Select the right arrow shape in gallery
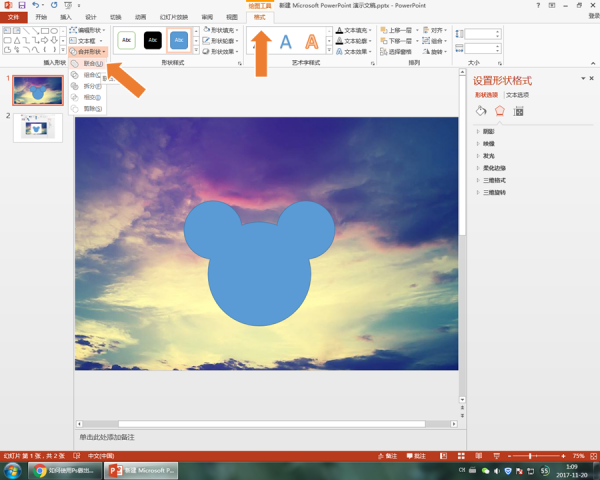Viewport: 600px width, 480px height. point(45,40)
